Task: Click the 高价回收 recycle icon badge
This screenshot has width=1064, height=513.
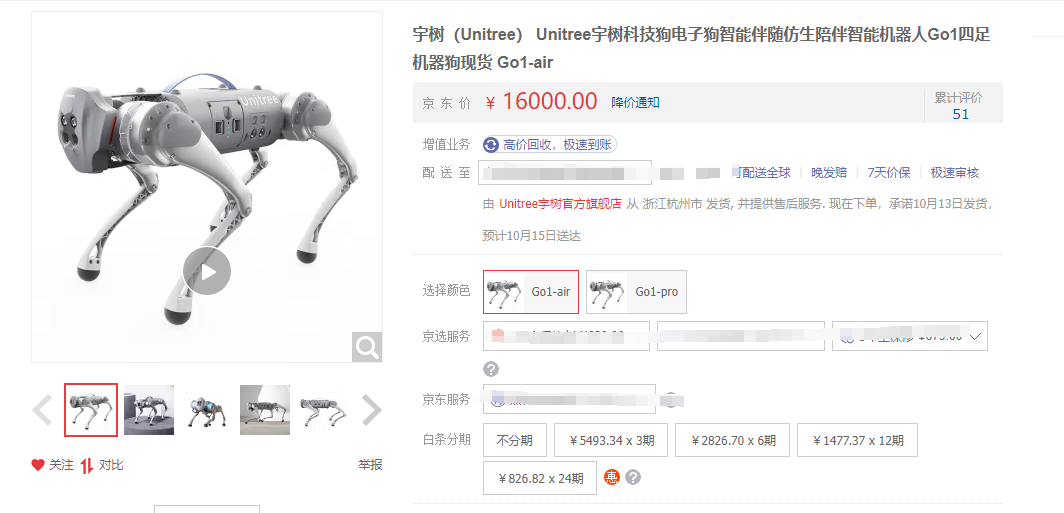Action: tap(491, 145)
